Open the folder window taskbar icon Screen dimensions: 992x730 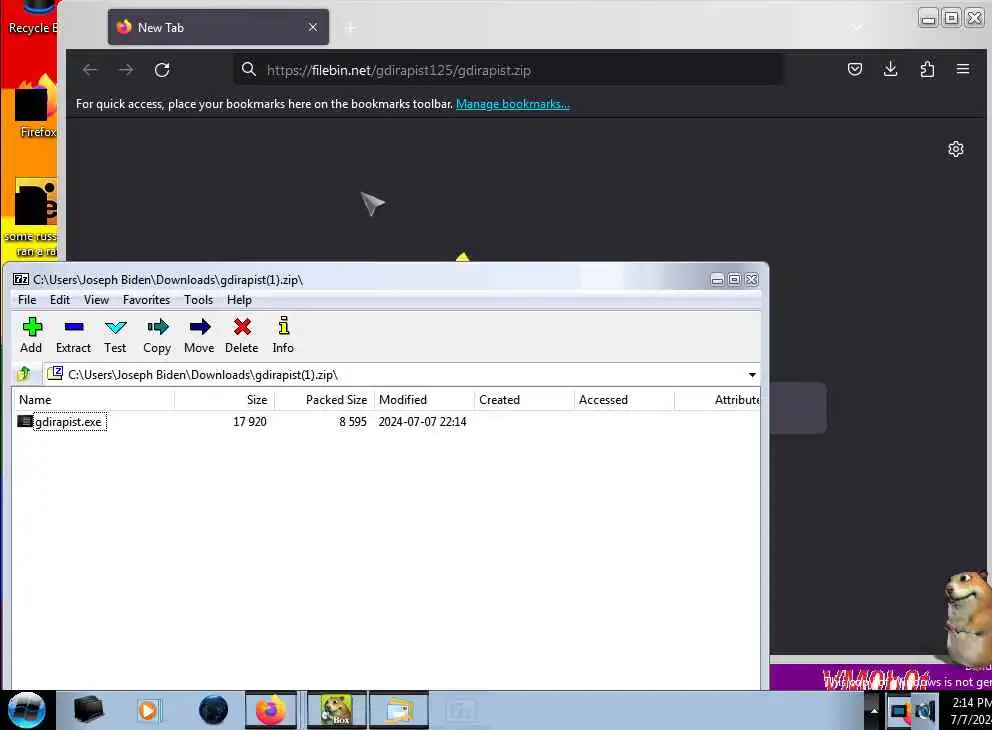pos(399,710)
